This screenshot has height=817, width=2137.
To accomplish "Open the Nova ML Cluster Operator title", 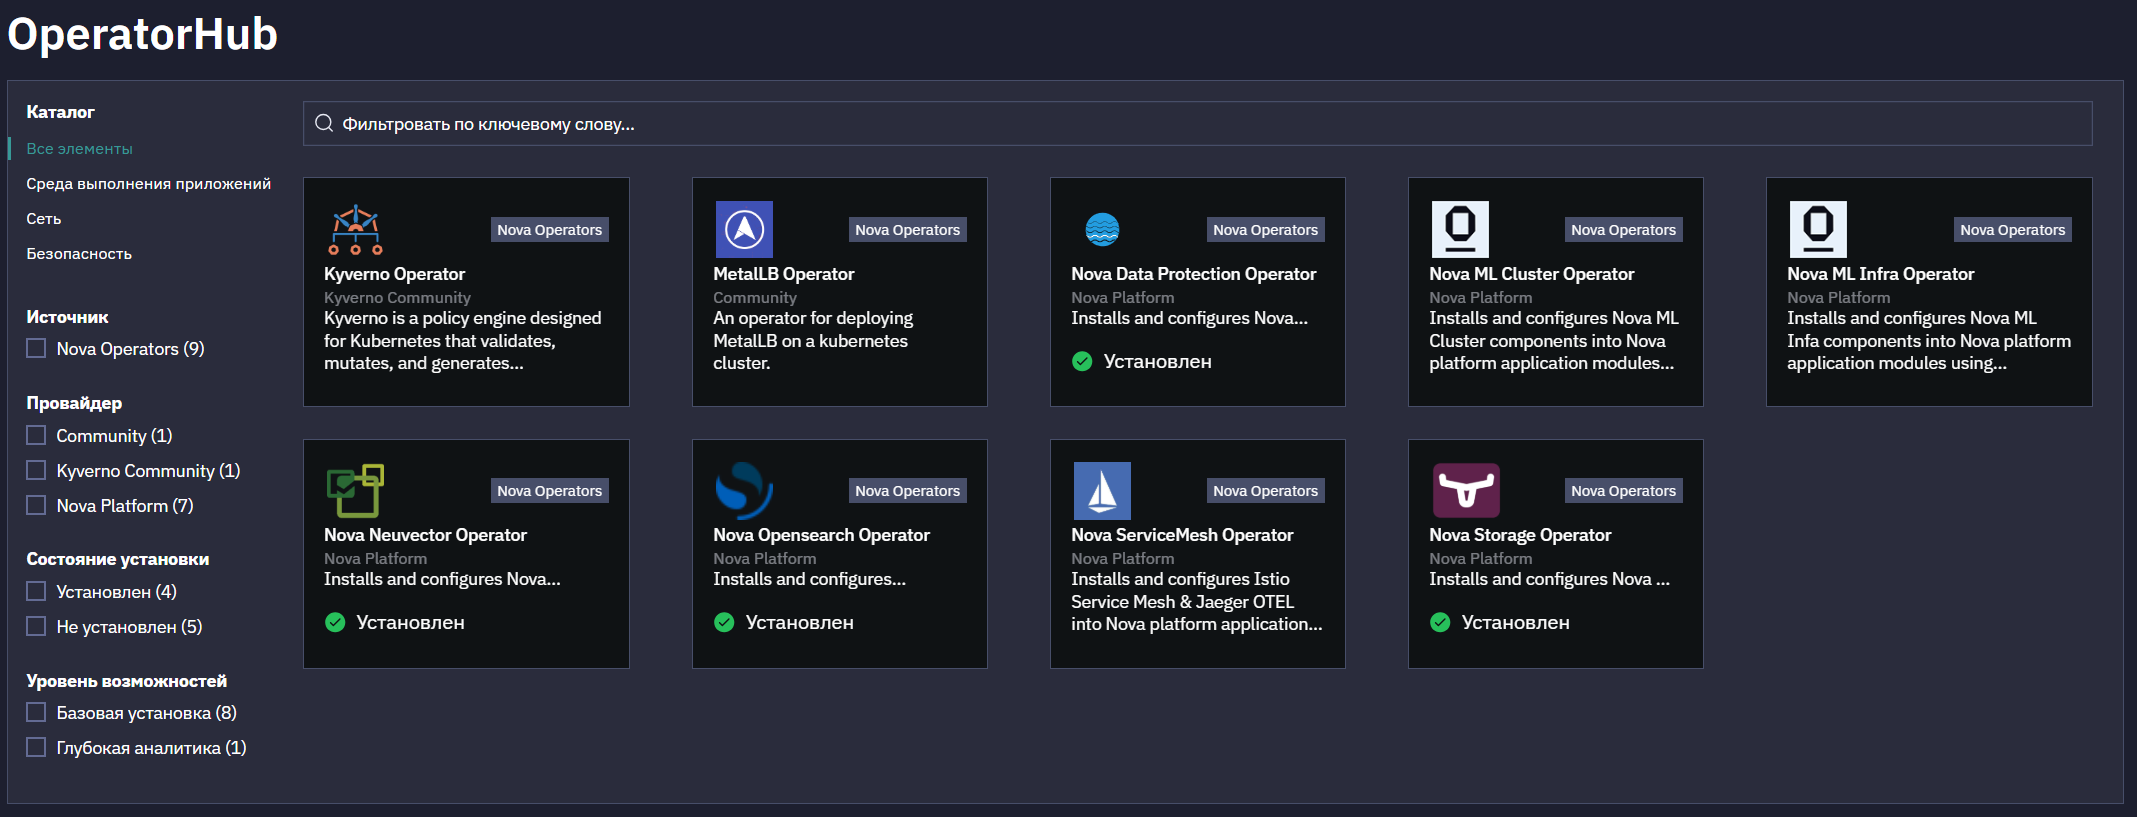I will click(1531, 273).
